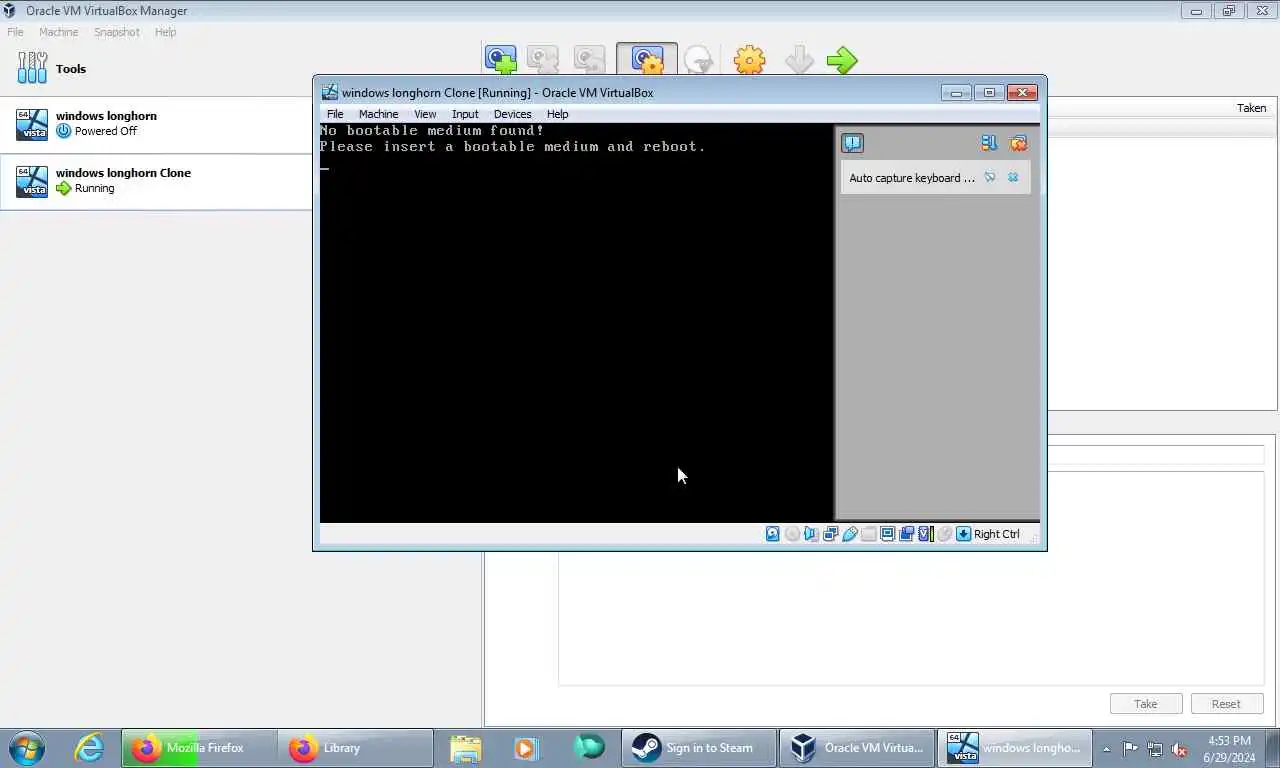
Task: Open View menu in the VM window
Action: pyautogui.click(x=425, y=114)
